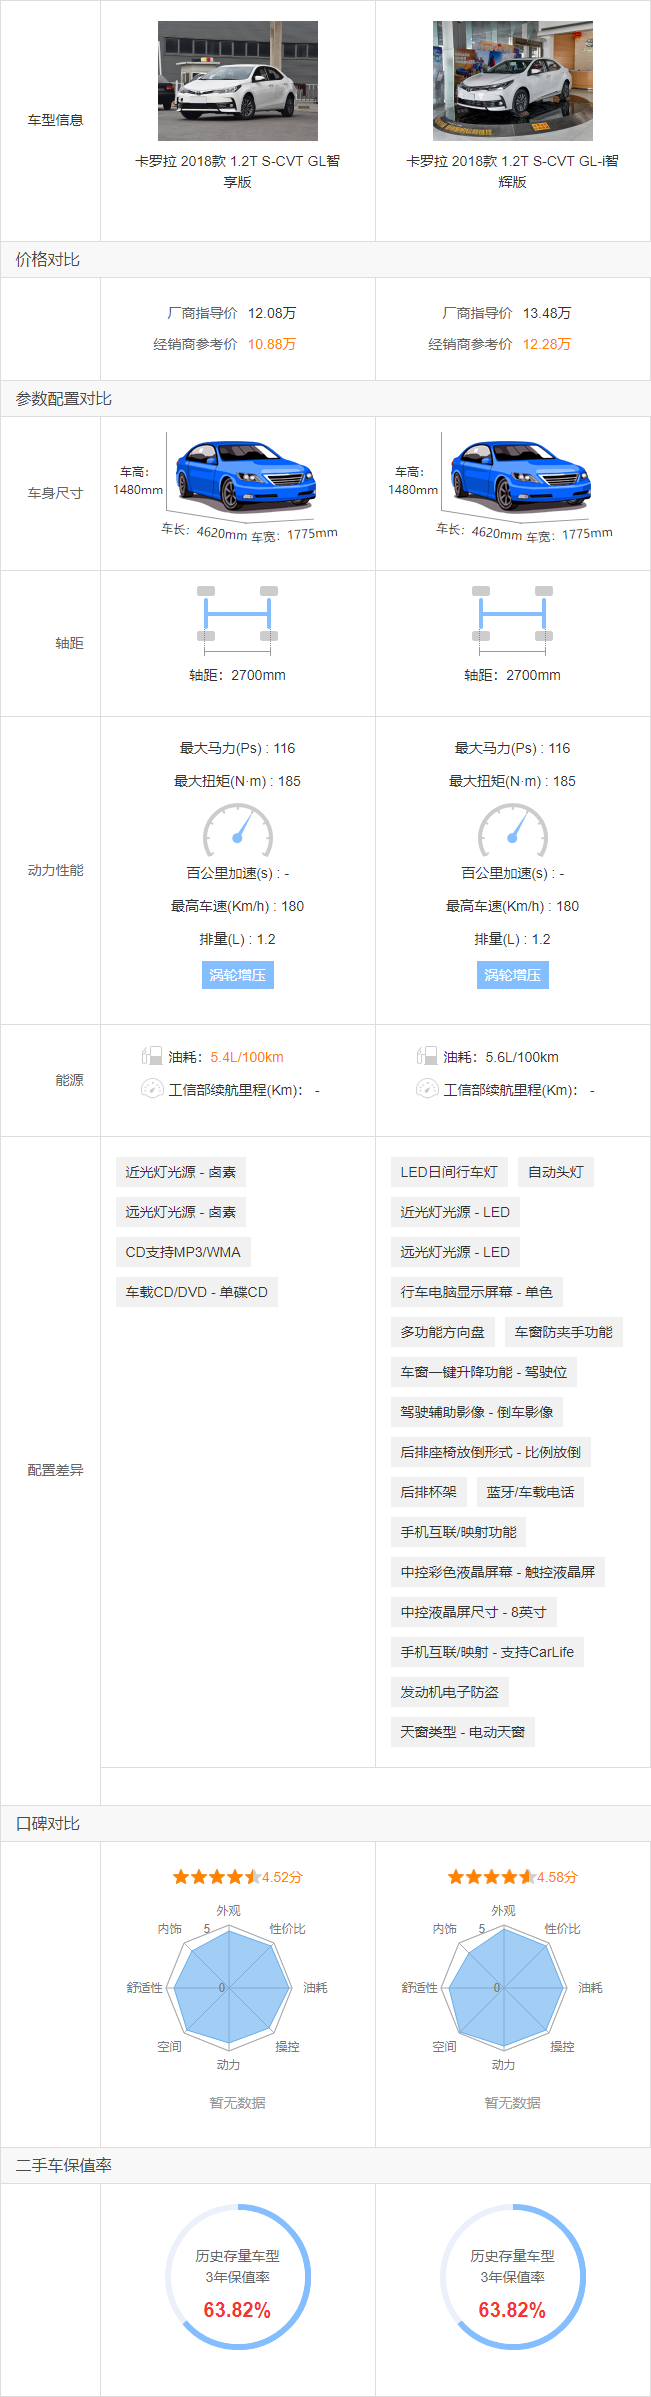
Task: Click the 动力性能 row label
Action: [55, 870]
